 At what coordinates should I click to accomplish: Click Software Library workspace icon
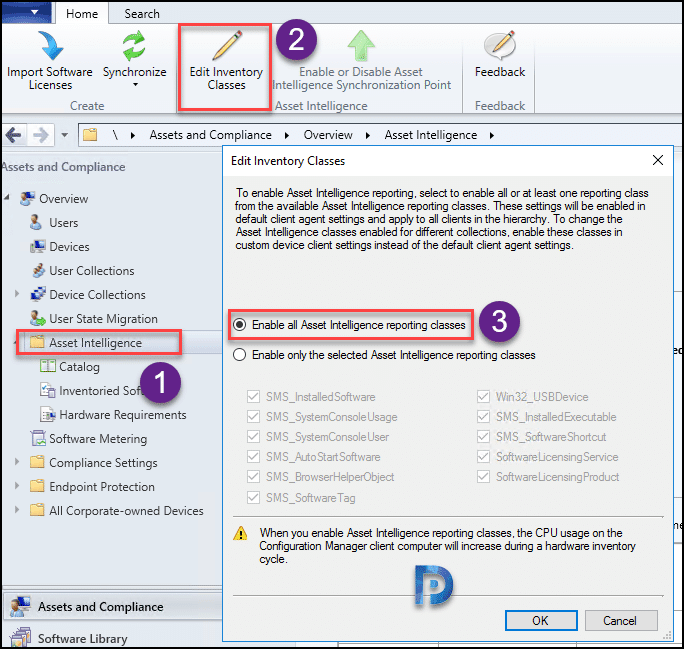pyautogui.click(x=20, y=638)
